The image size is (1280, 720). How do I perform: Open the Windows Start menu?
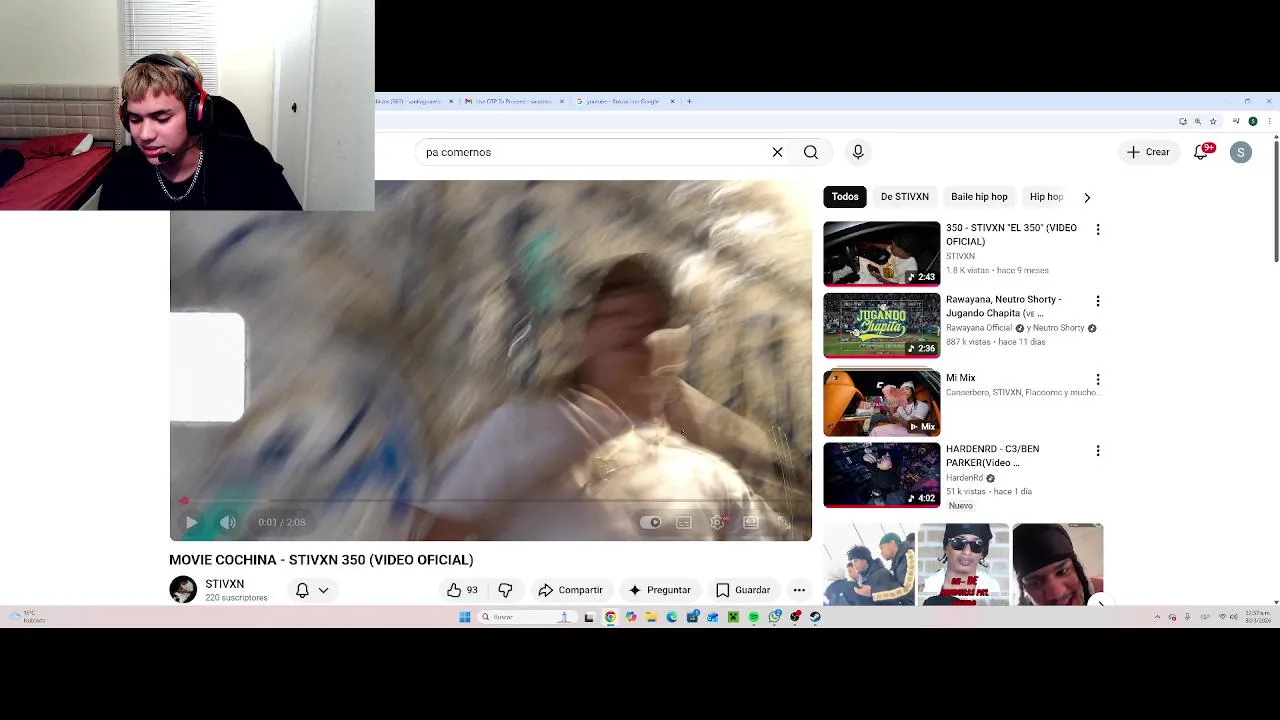pos(465,617)
